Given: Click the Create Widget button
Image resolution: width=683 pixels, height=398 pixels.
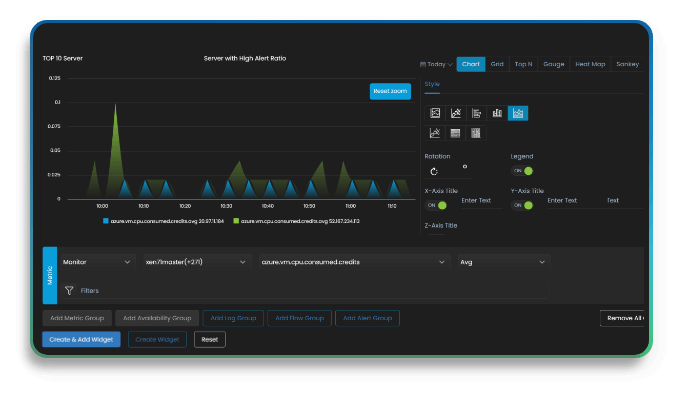Looking at the screenshot, I should (x=157, y=340).
